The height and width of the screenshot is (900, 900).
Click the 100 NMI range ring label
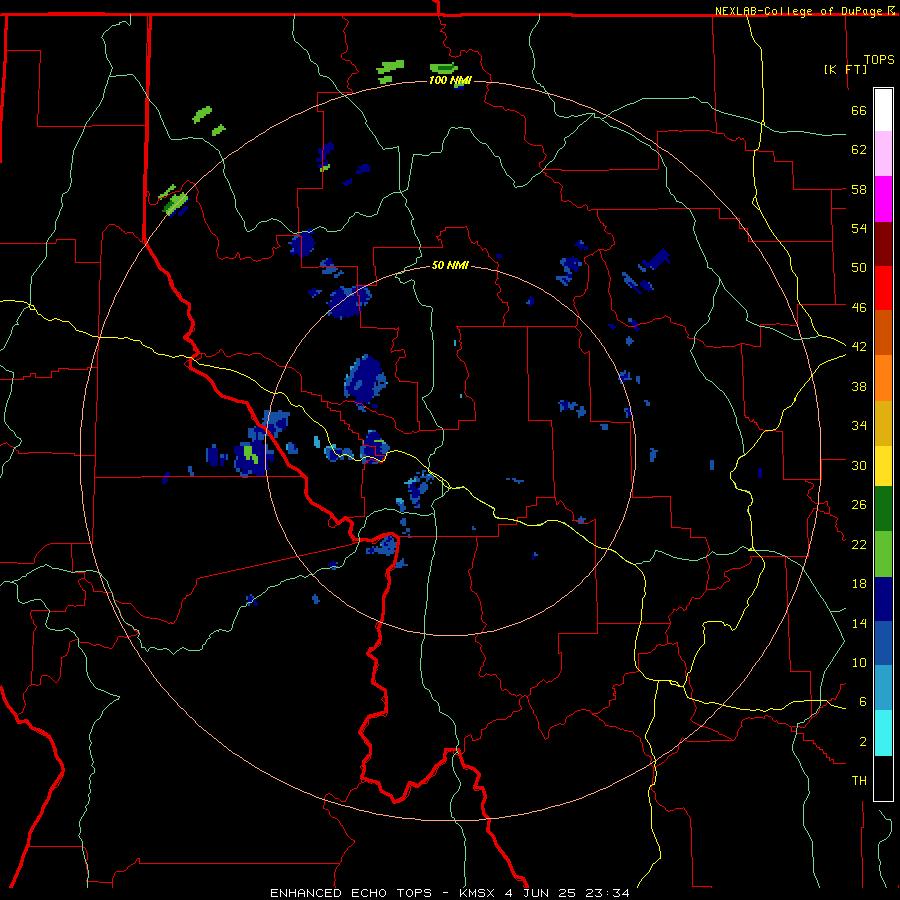(450, 80)
